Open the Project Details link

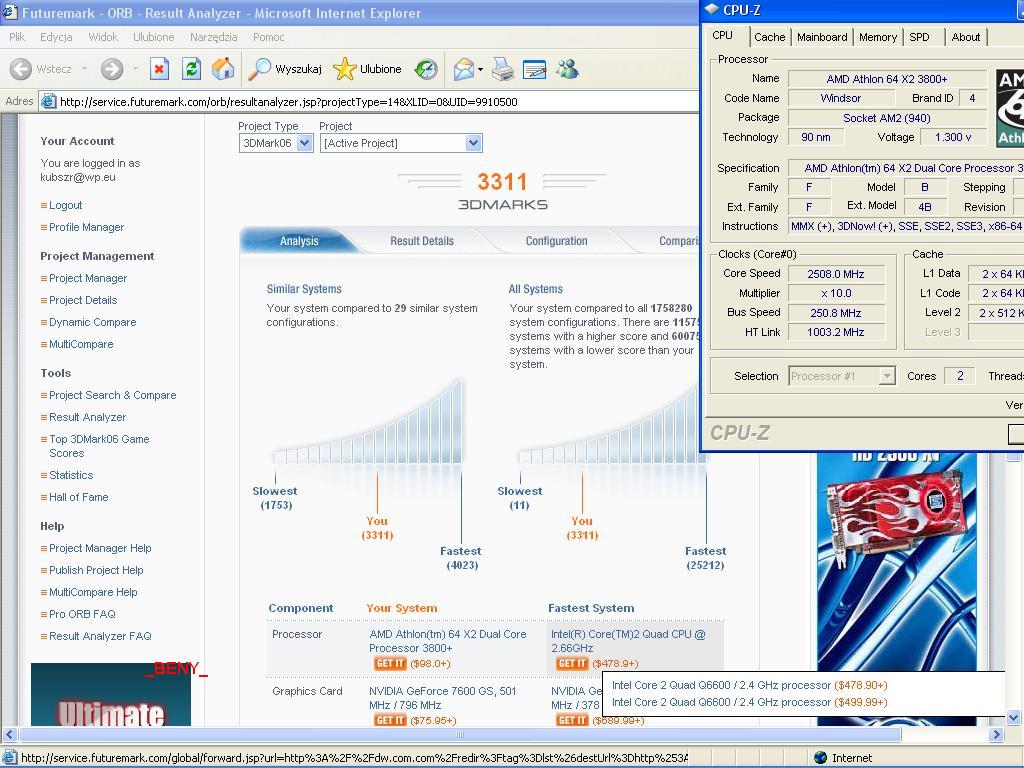83,300
